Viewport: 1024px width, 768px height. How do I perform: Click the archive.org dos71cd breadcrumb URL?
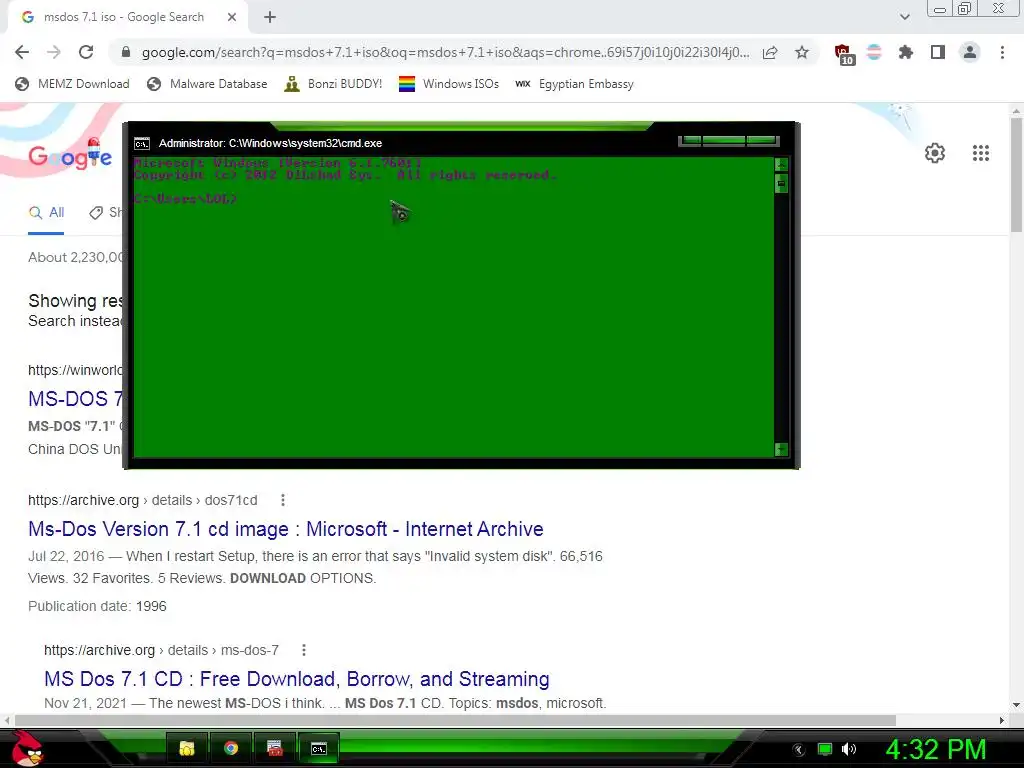click(142, 500)
